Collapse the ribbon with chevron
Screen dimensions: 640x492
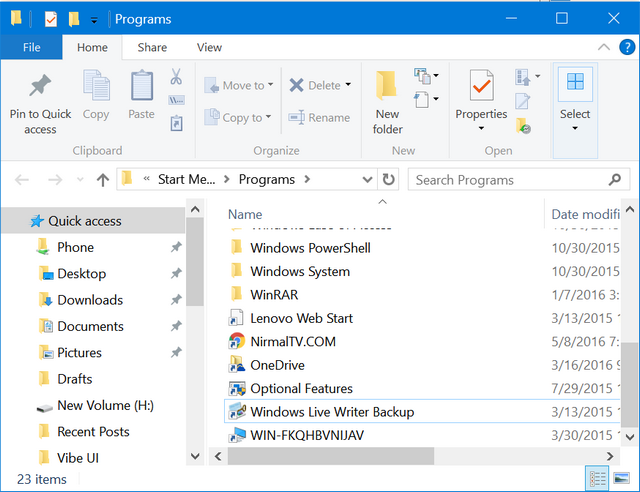point(604,47)
